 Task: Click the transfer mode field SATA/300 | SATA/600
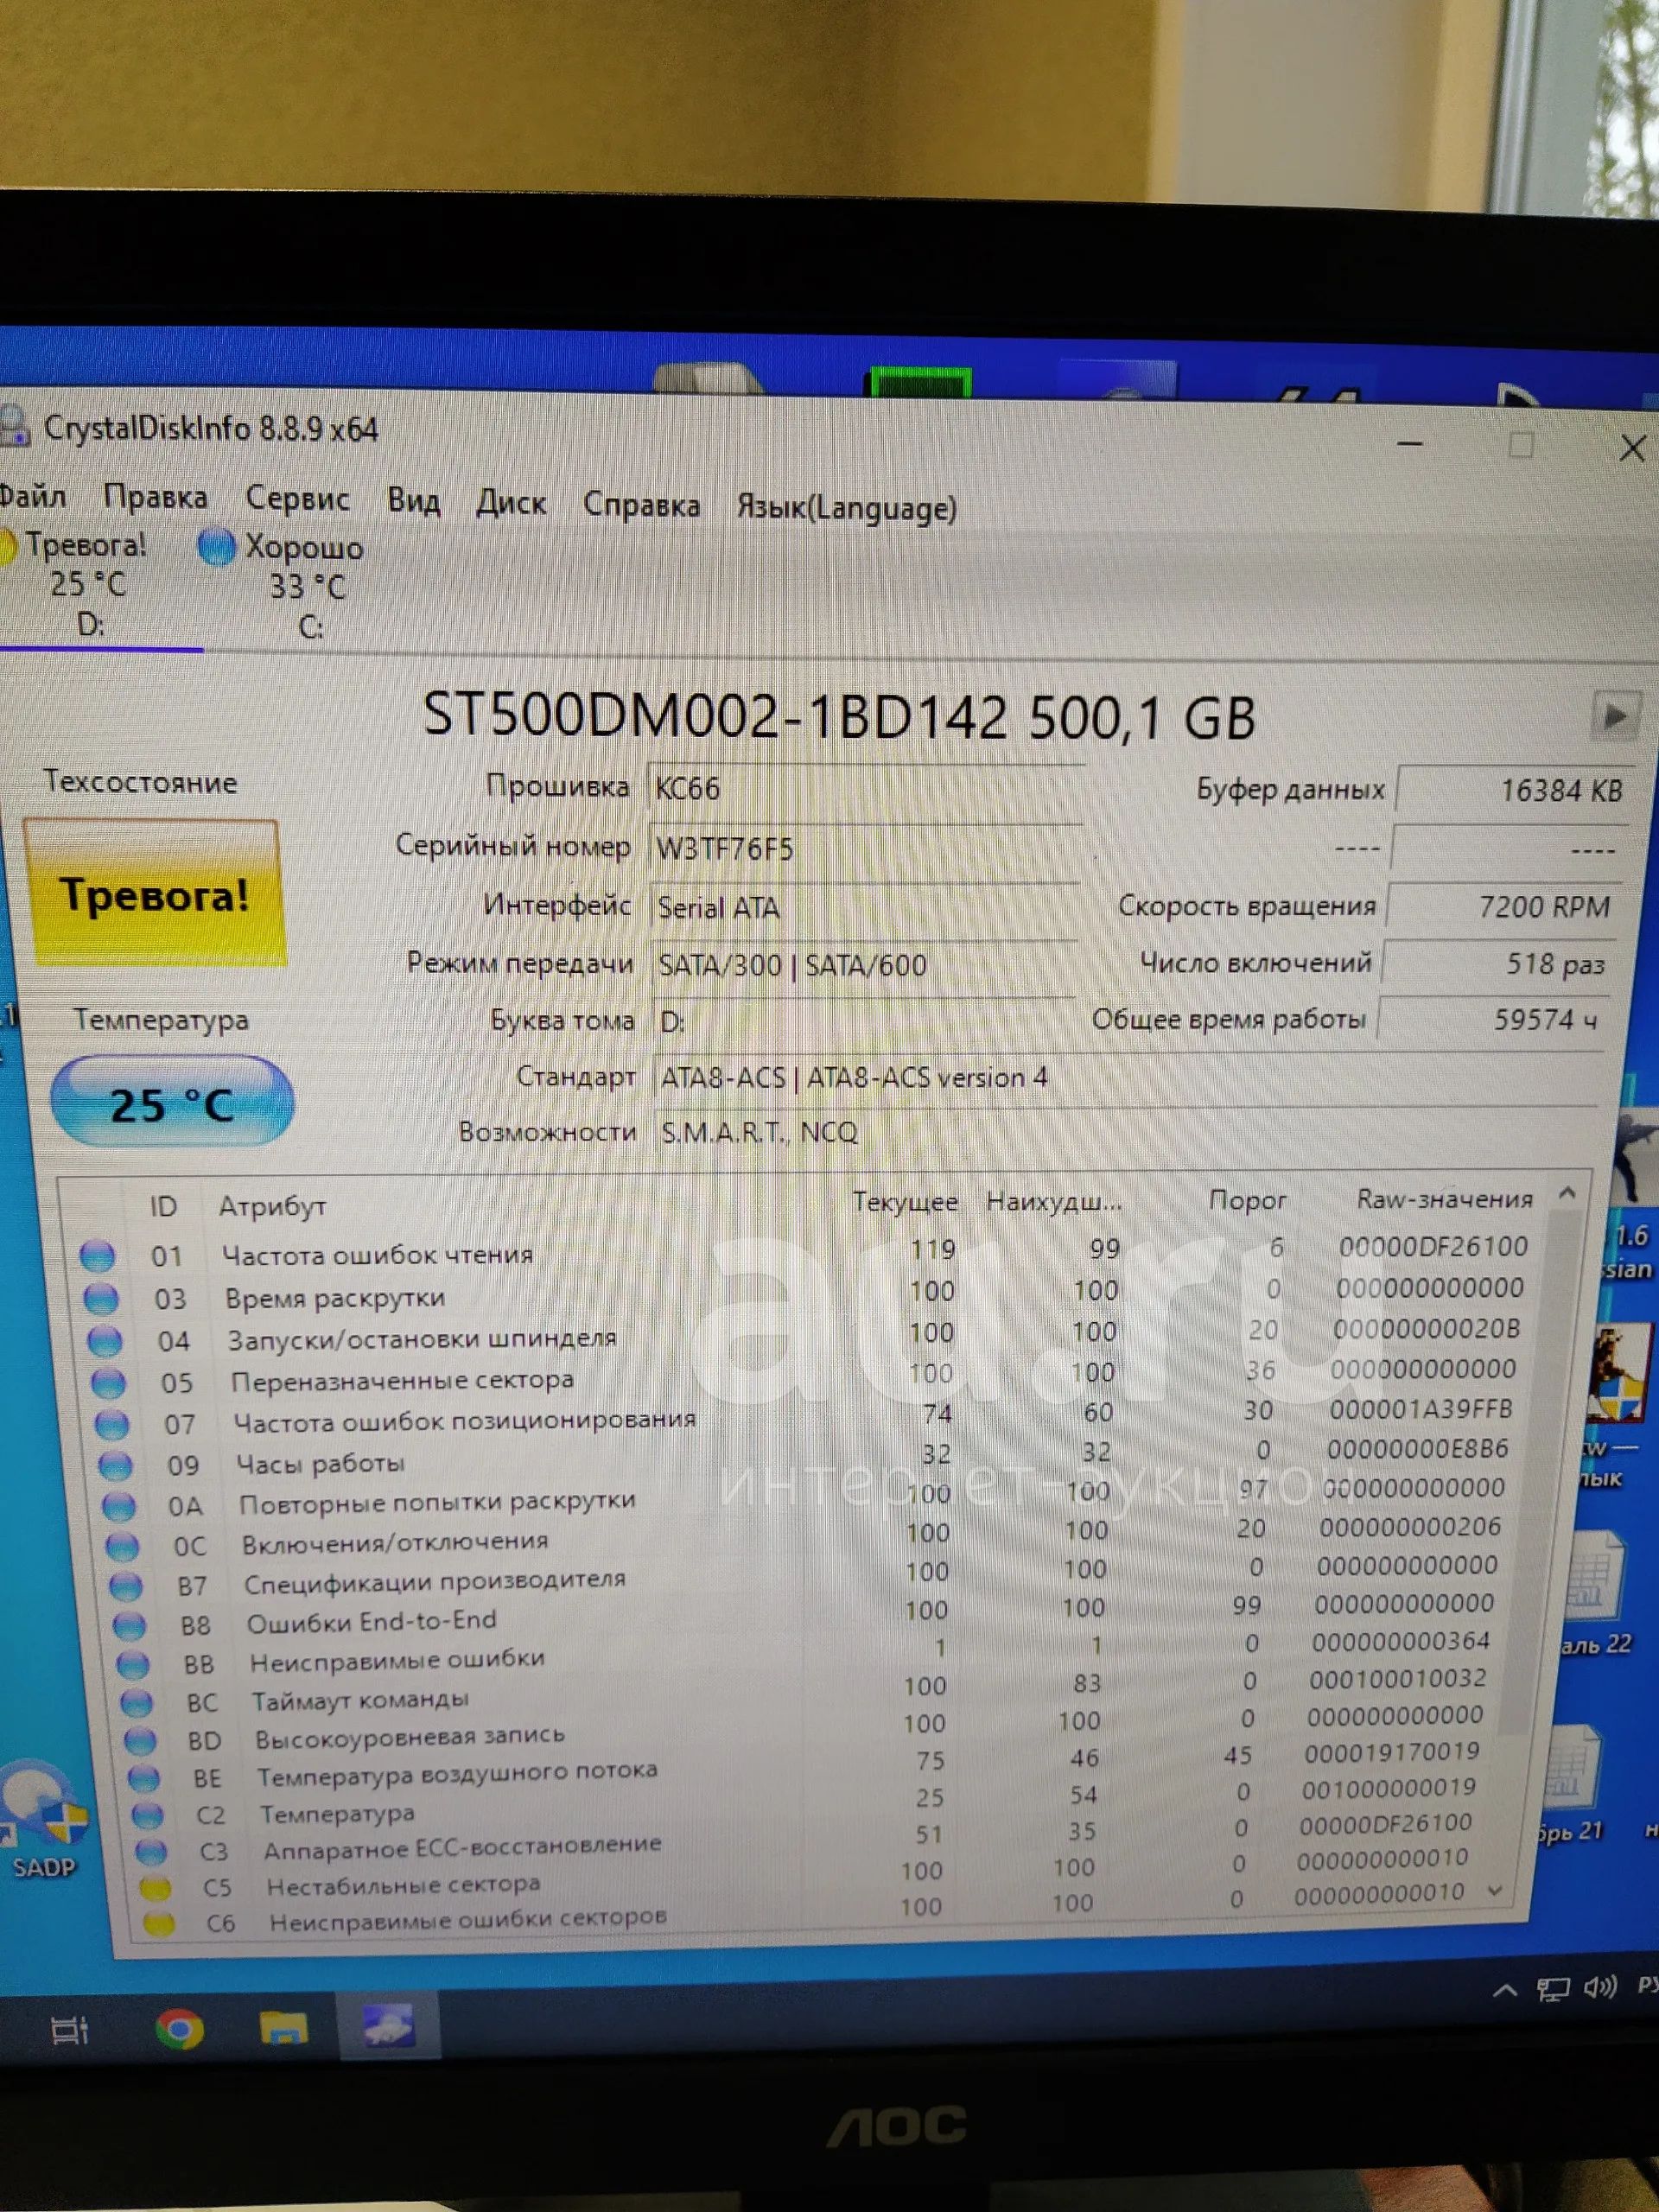[x=864, y=965]
